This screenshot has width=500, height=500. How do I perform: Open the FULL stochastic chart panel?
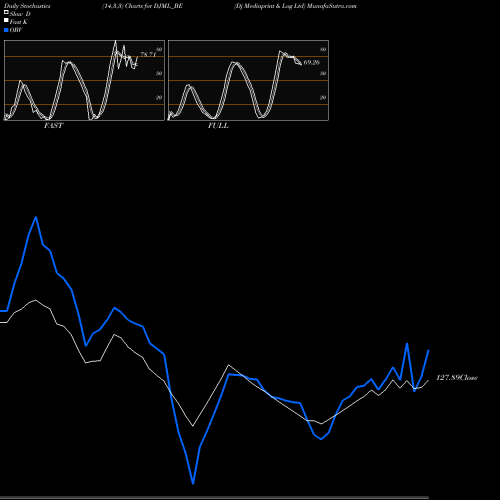click(248, 80)
